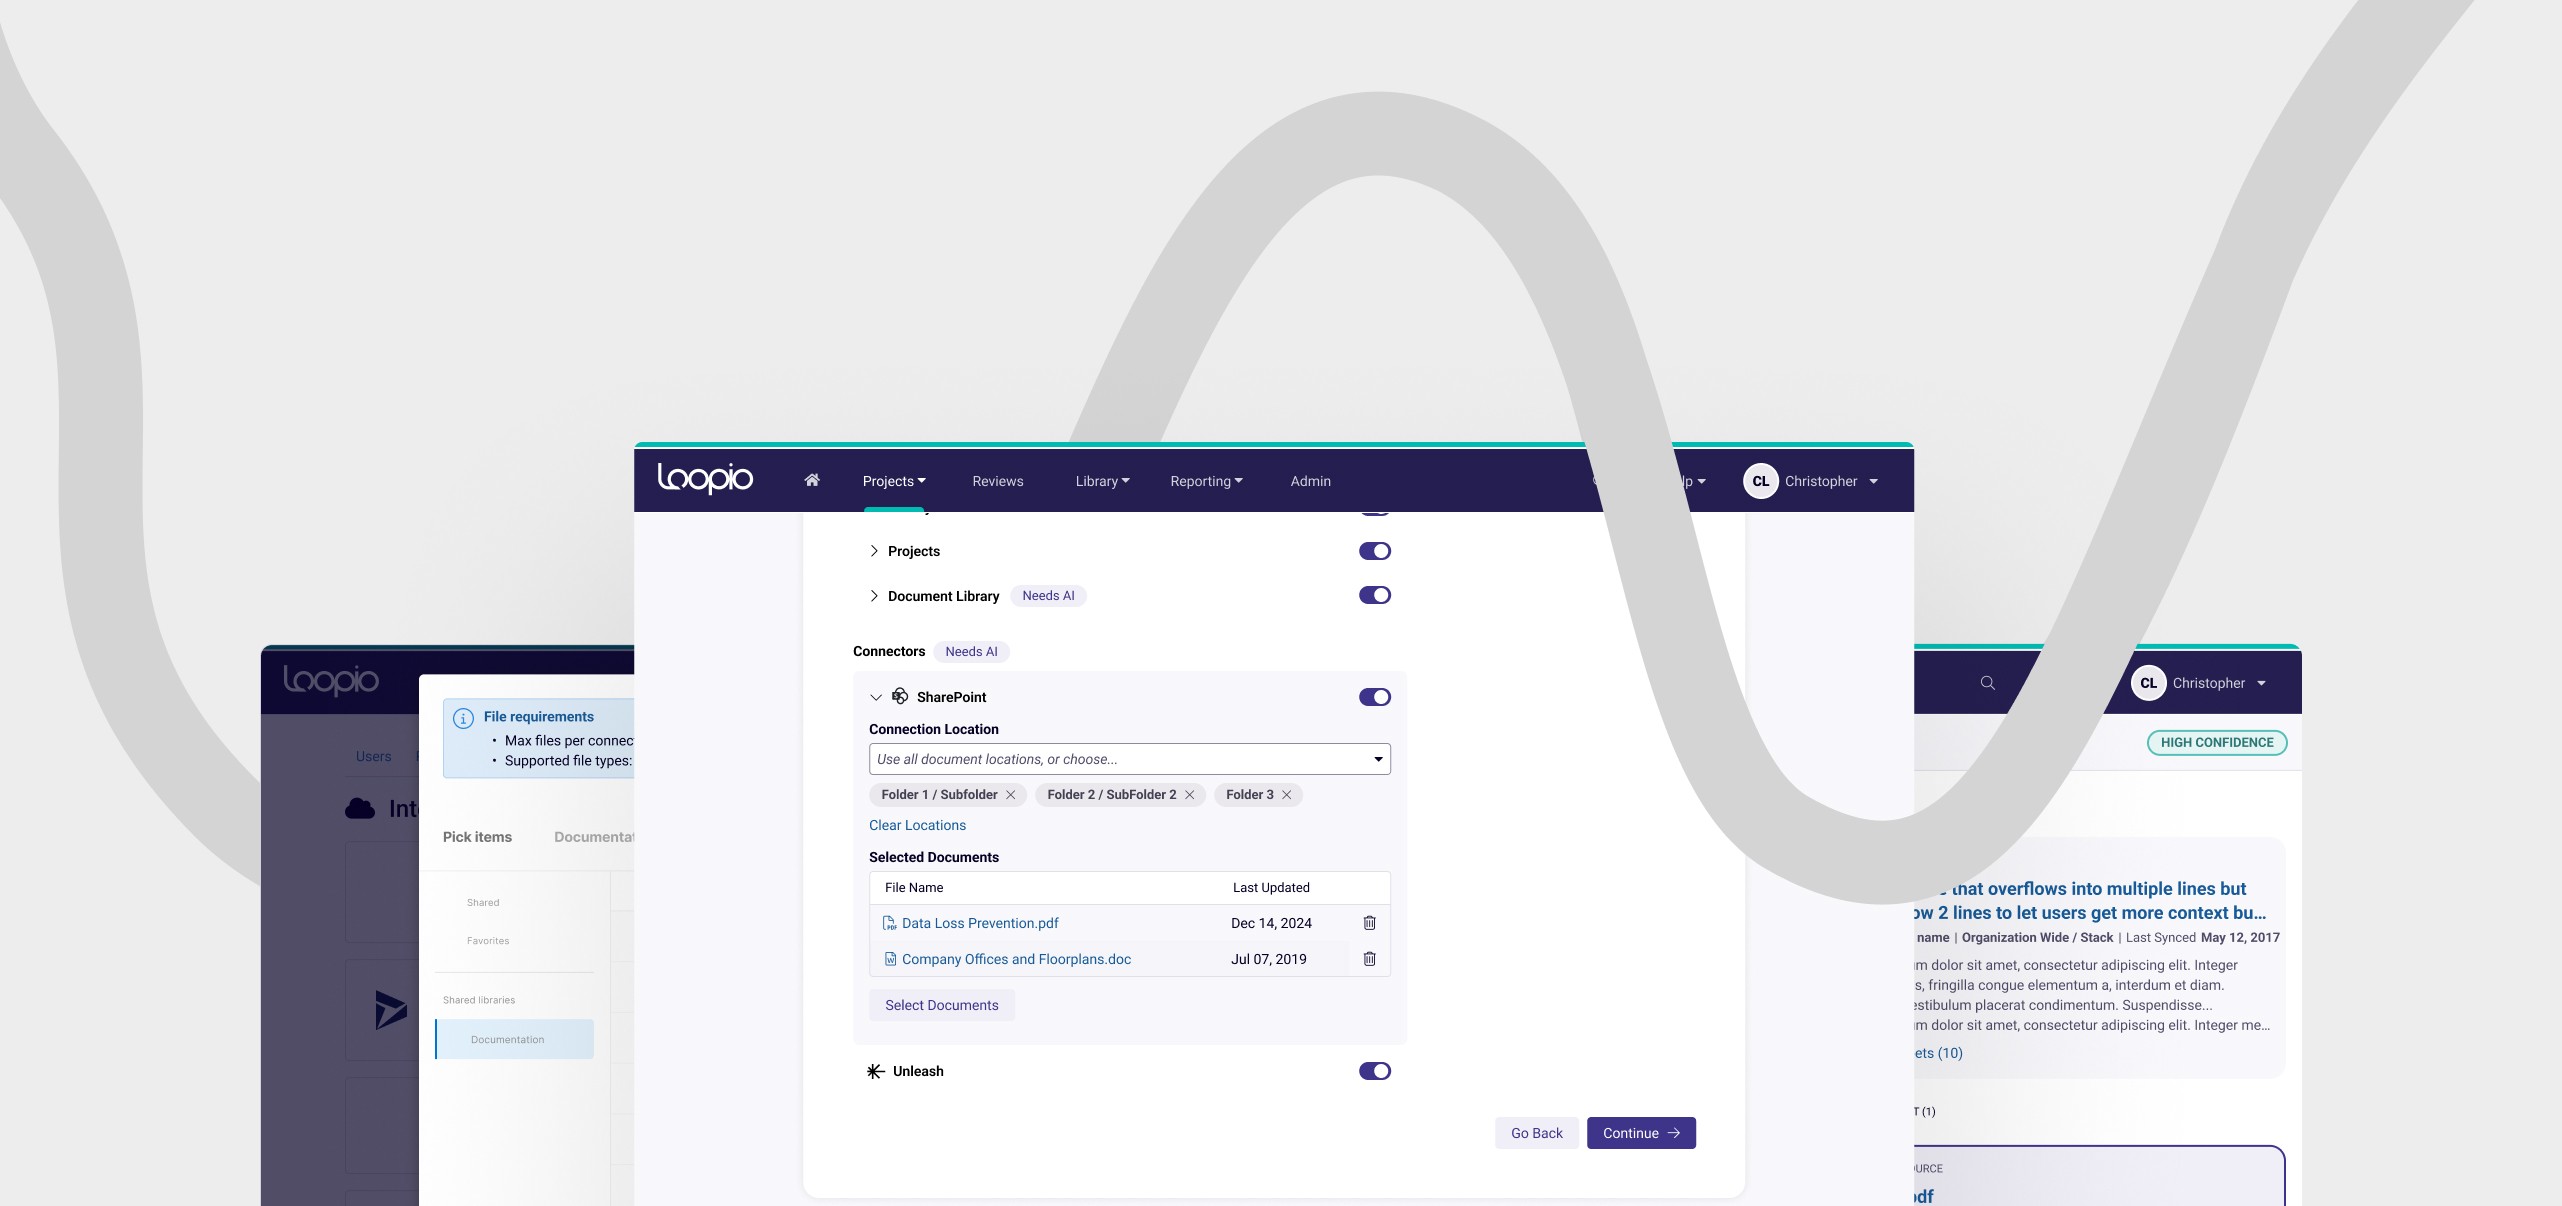Remove Folder 1 / Subfolder location chip
This screenshot has height=1206, width=2562.
1010,795
